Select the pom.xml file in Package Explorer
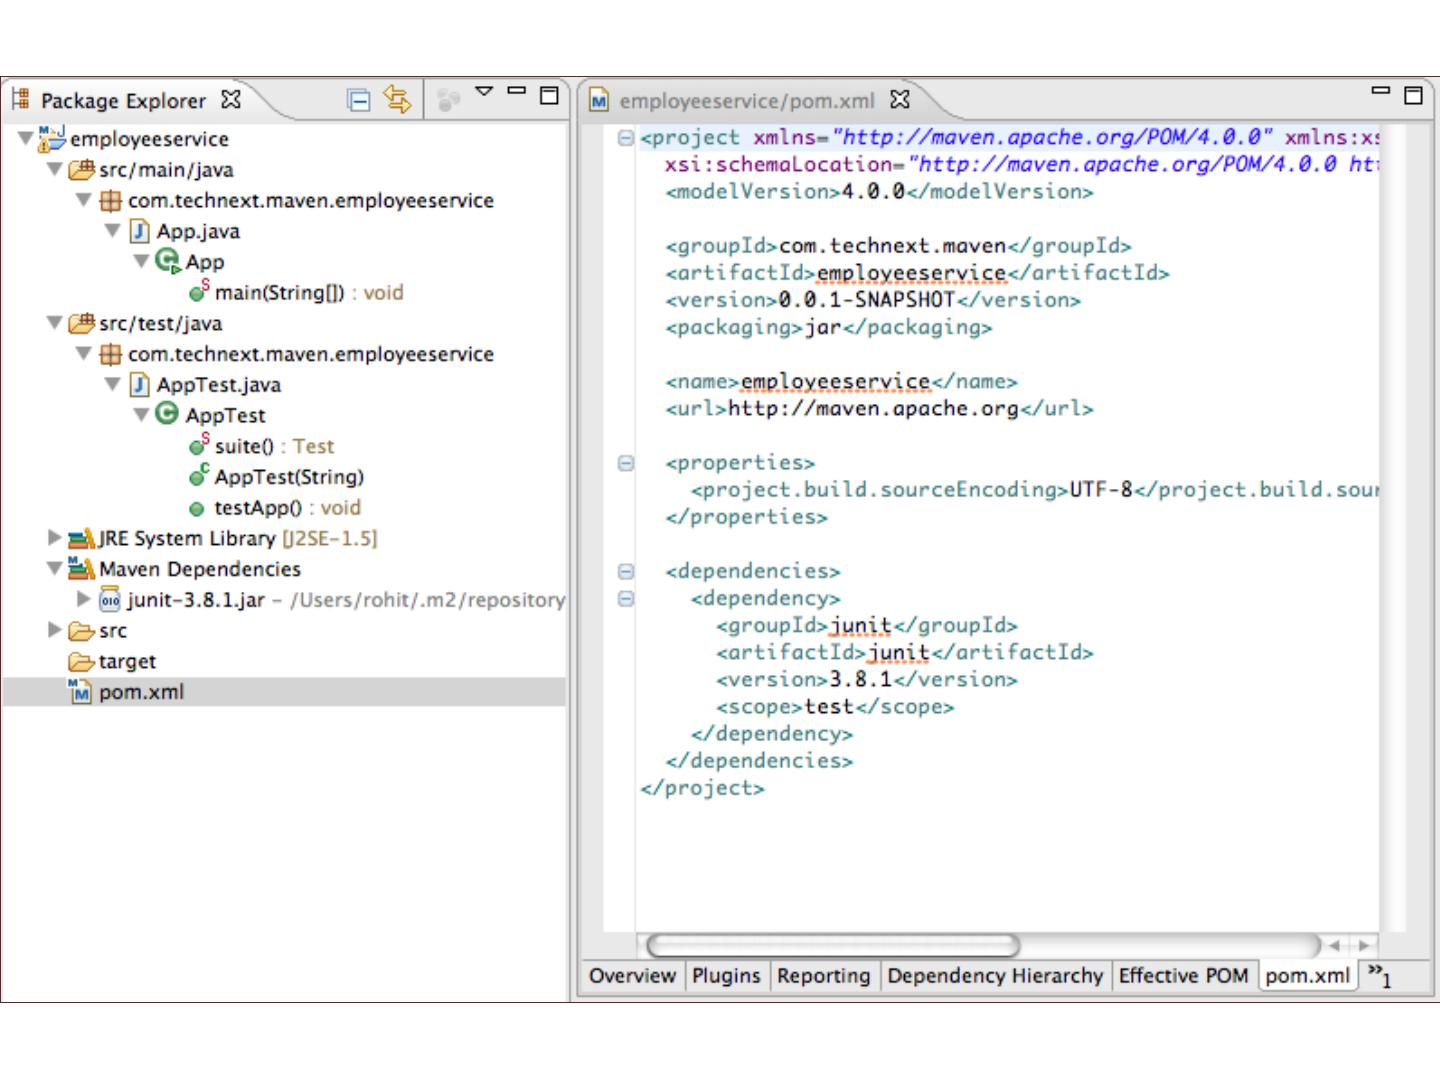 coord(140,692)
